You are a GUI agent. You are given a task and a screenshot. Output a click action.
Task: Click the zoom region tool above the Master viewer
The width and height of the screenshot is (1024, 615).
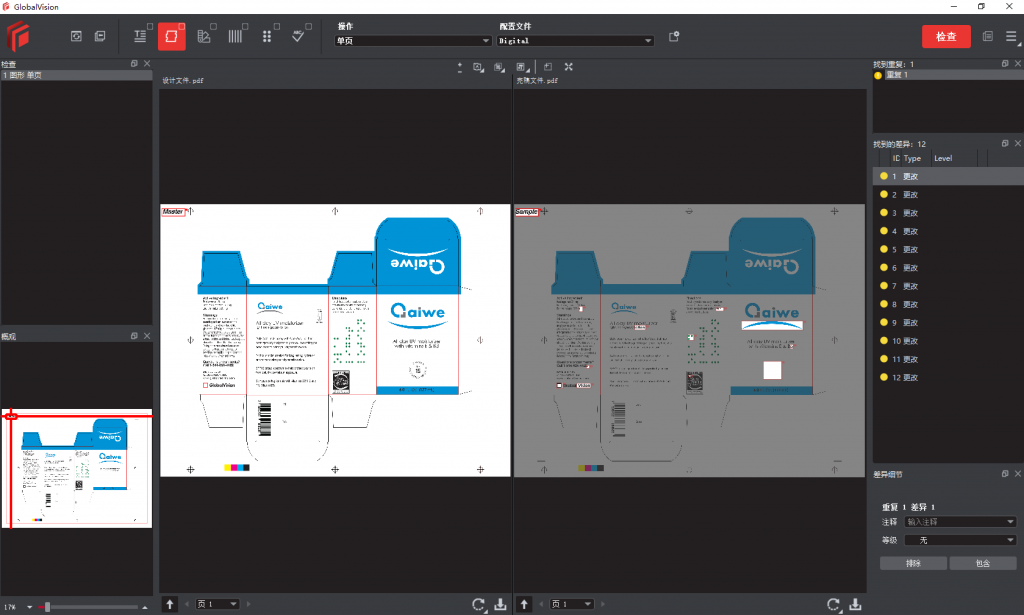(479, 67)
